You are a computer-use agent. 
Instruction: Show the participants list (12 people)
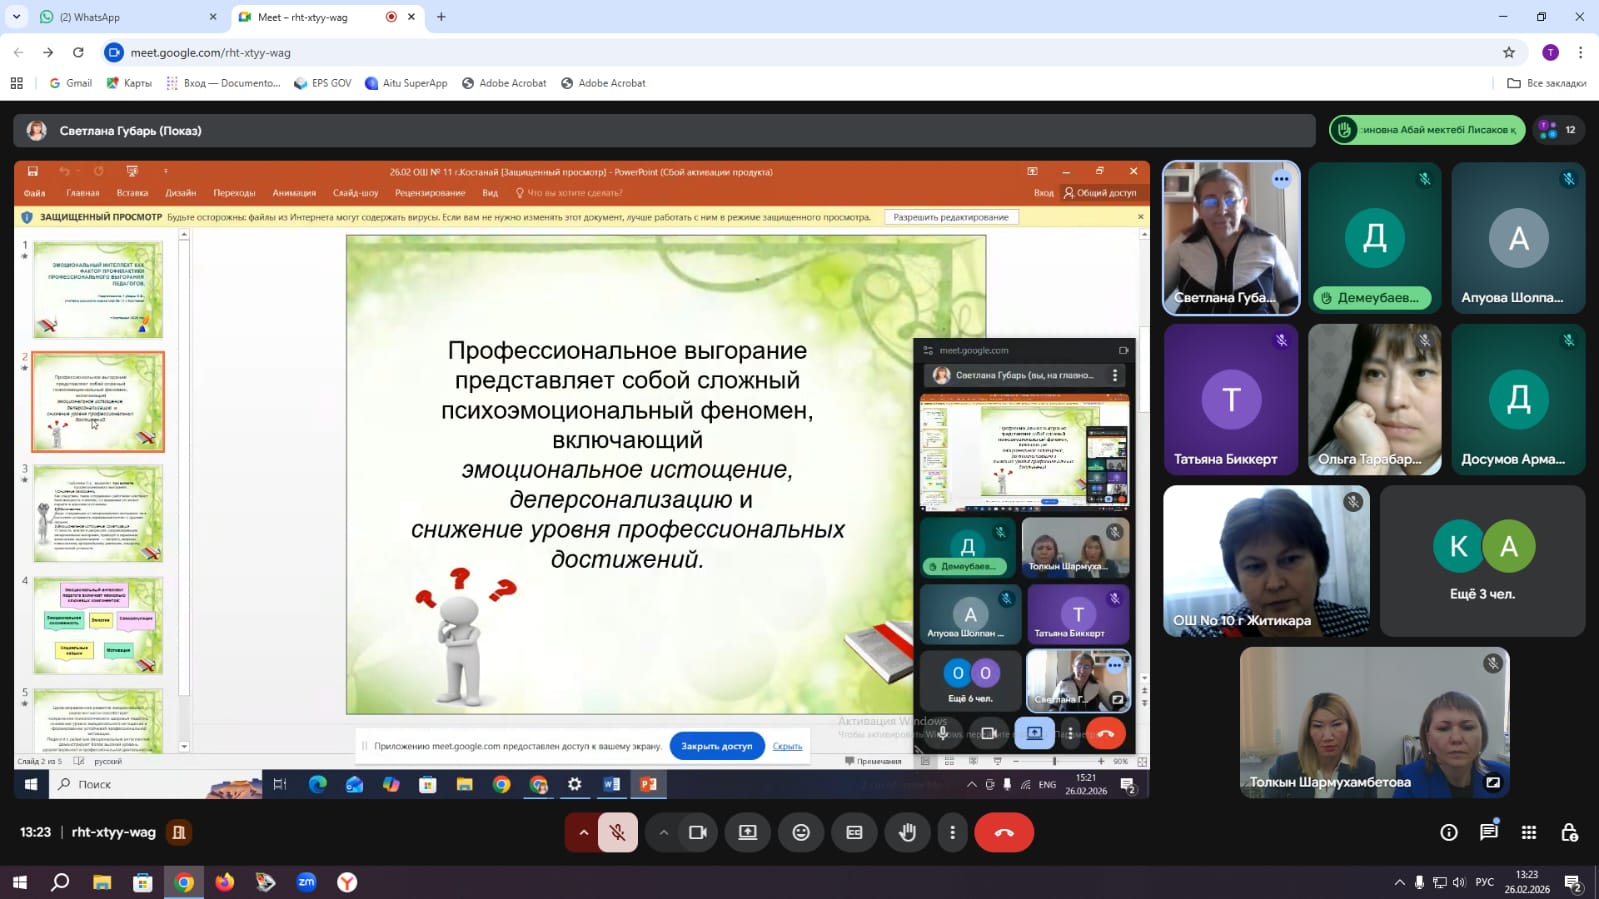(x=1558, y=130)
